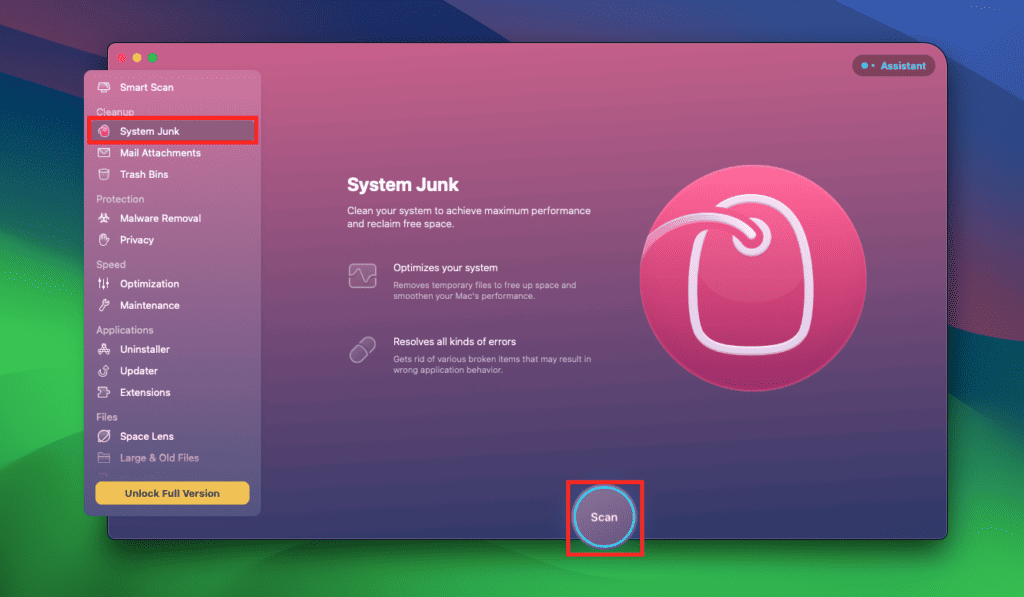The height and width of the screenshot is (597, 1024).
Task: Click 'Optimizes your system' text
Action: pos(445,268)
